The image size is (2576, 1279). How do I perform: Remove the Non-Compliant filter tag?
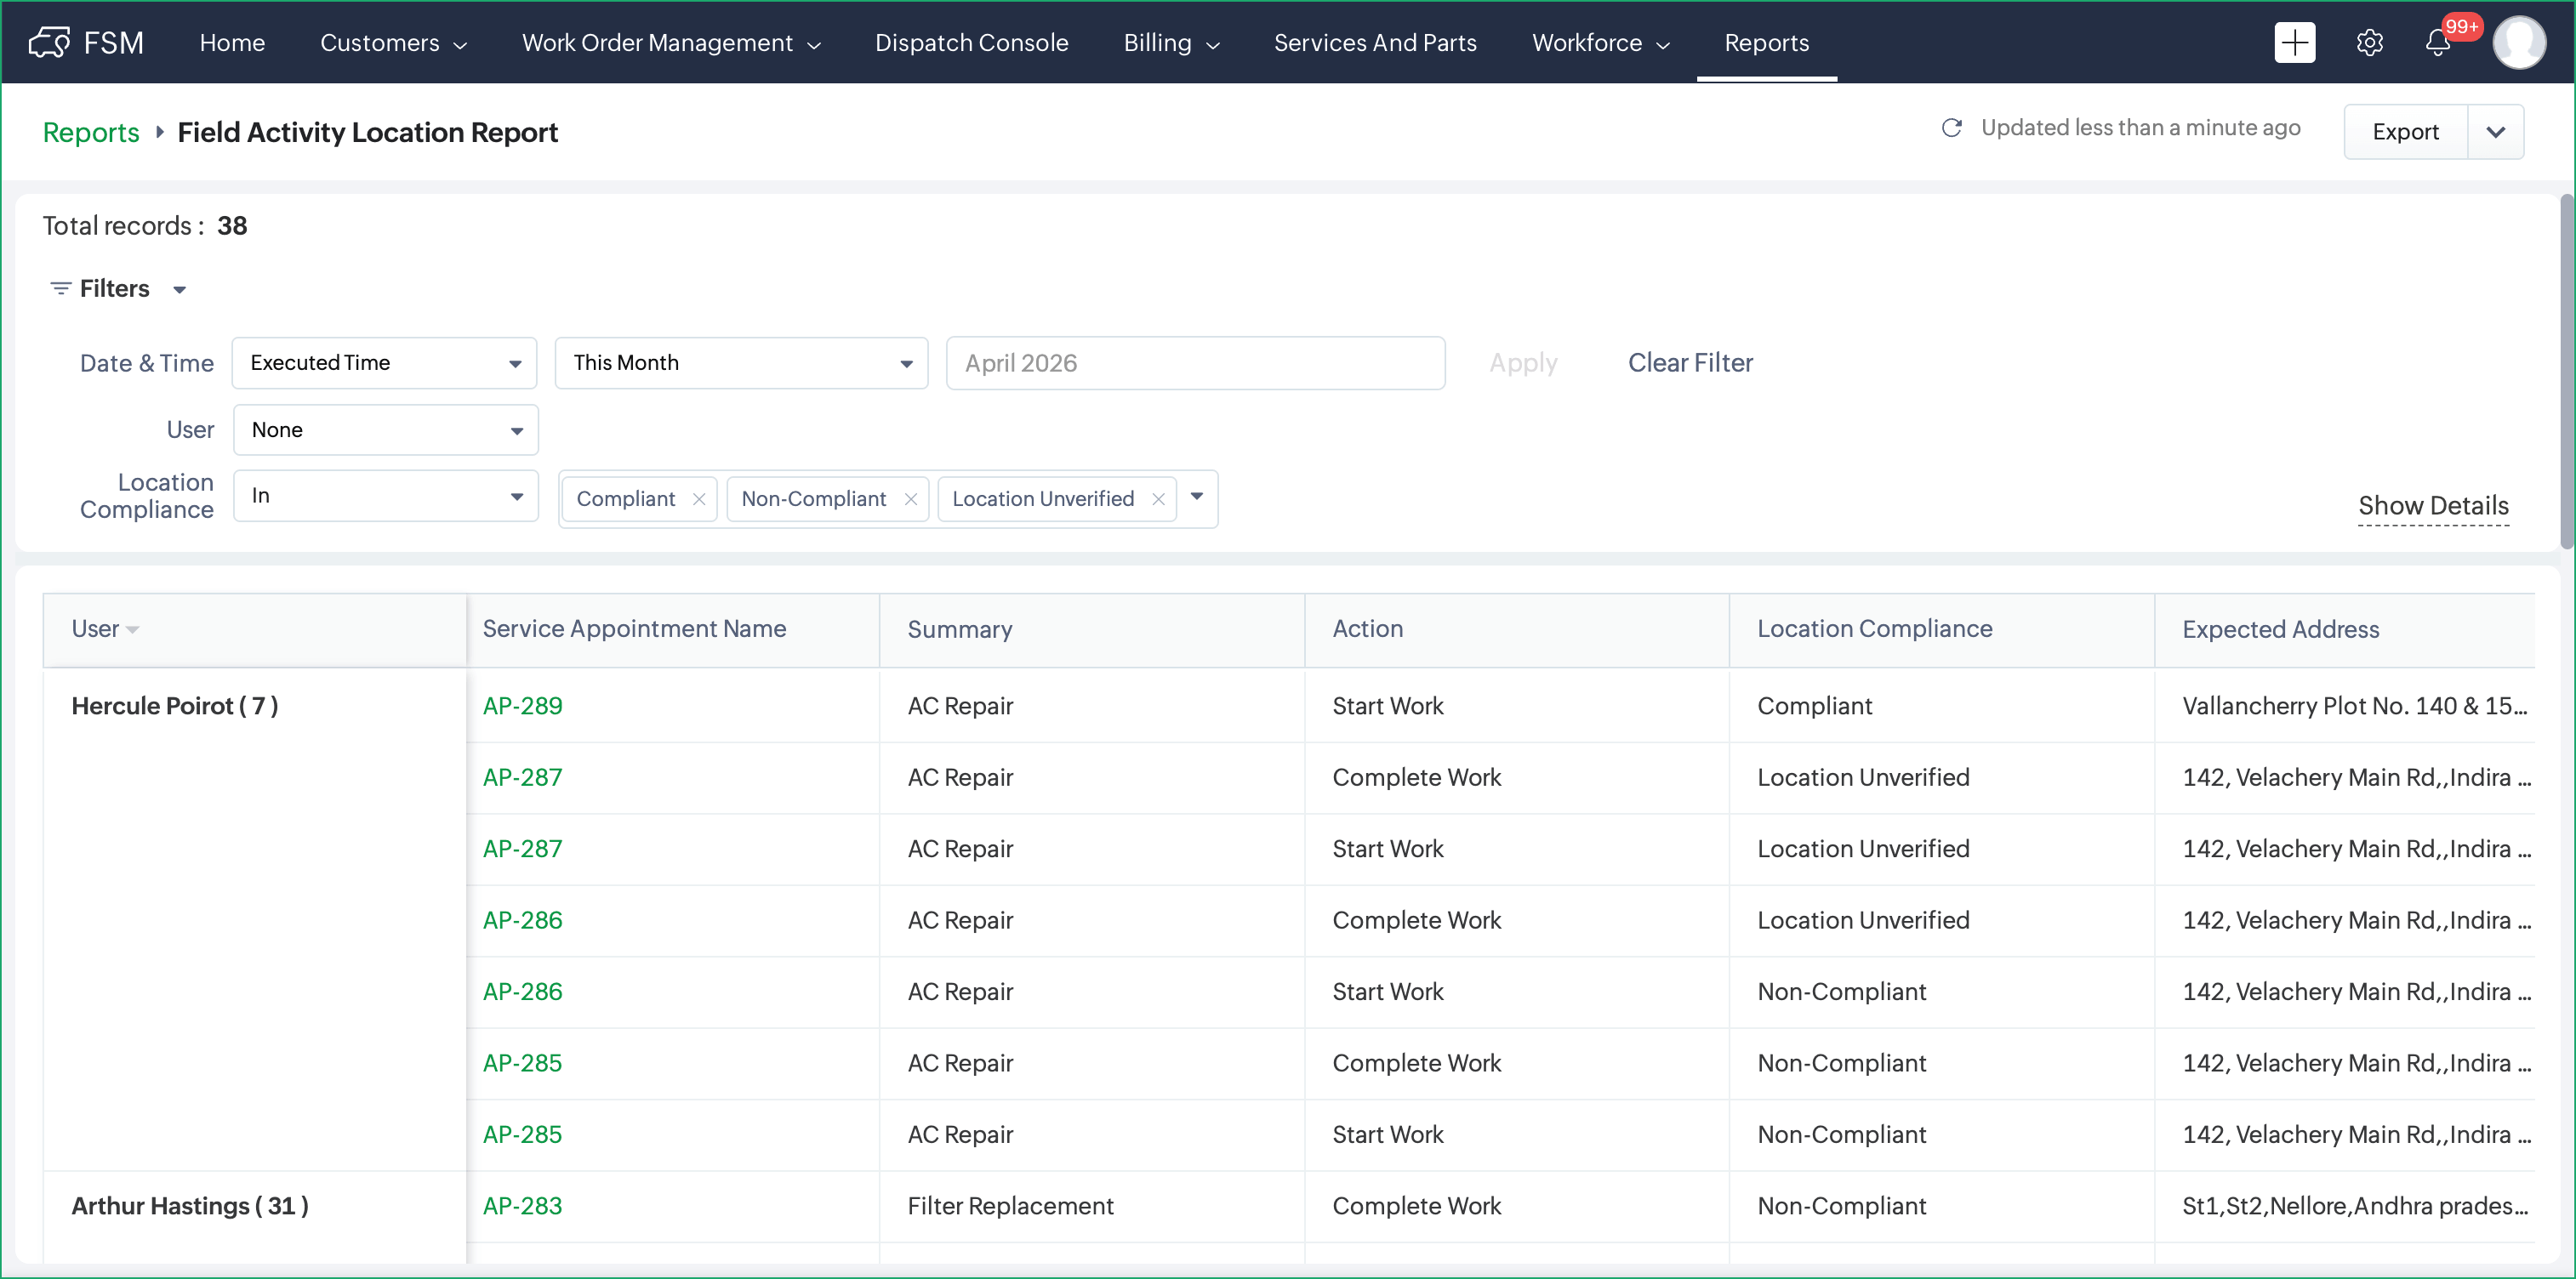click(910, 499)
